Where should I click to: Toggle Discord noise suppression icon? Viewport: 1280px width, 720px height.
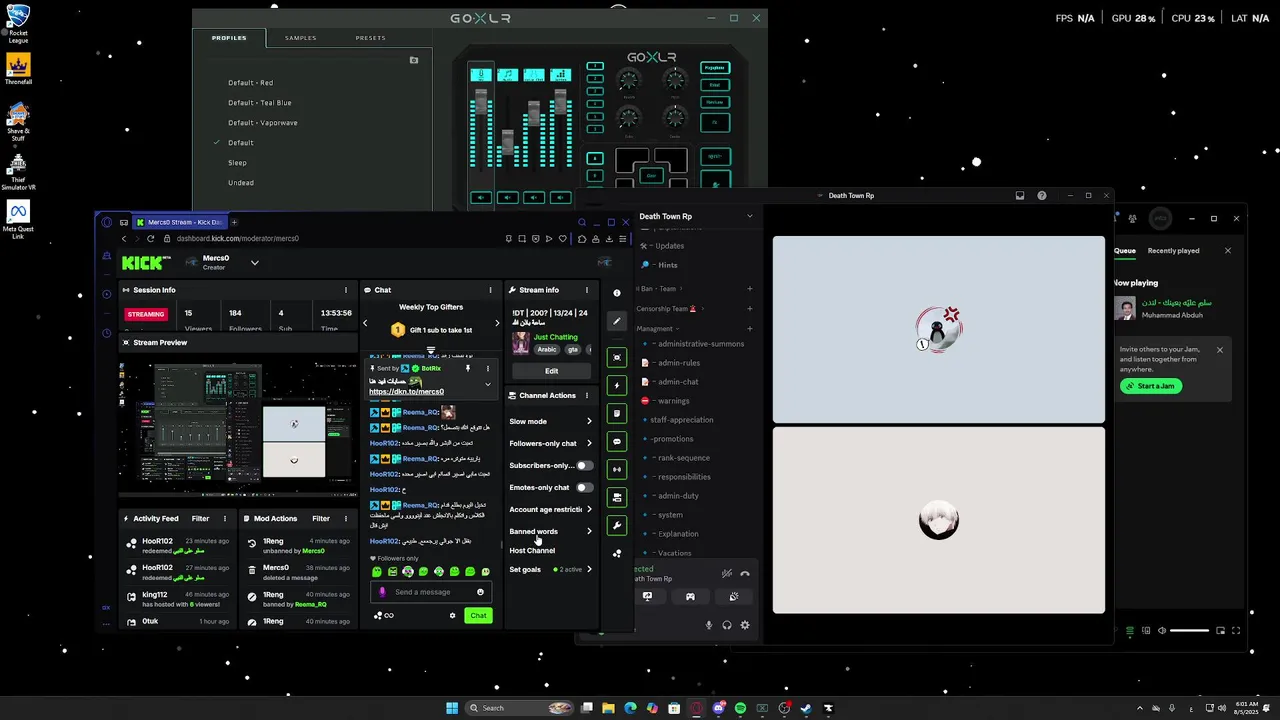[727, 573]
